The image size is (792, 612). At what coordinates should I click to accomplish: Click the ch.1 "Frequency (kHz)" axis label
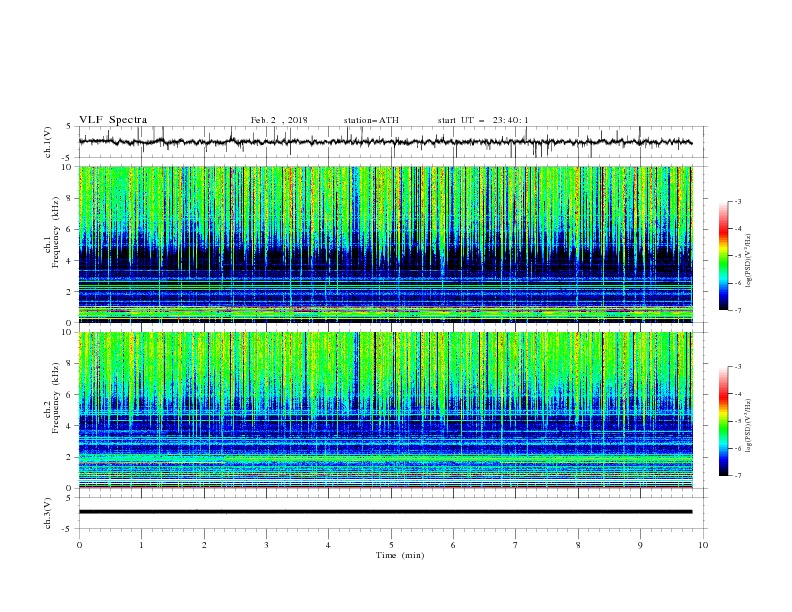(x=55, y=233)
